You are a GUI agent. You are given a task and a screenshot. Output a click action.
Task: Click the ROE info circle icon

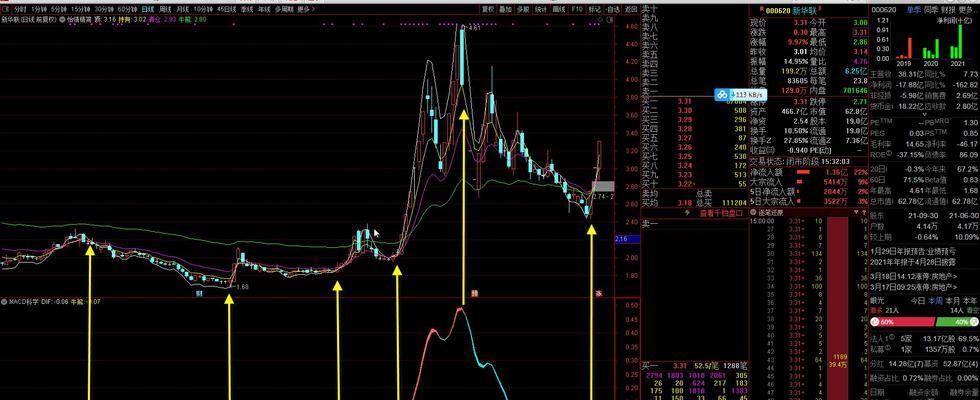click(x=889, y=153)
